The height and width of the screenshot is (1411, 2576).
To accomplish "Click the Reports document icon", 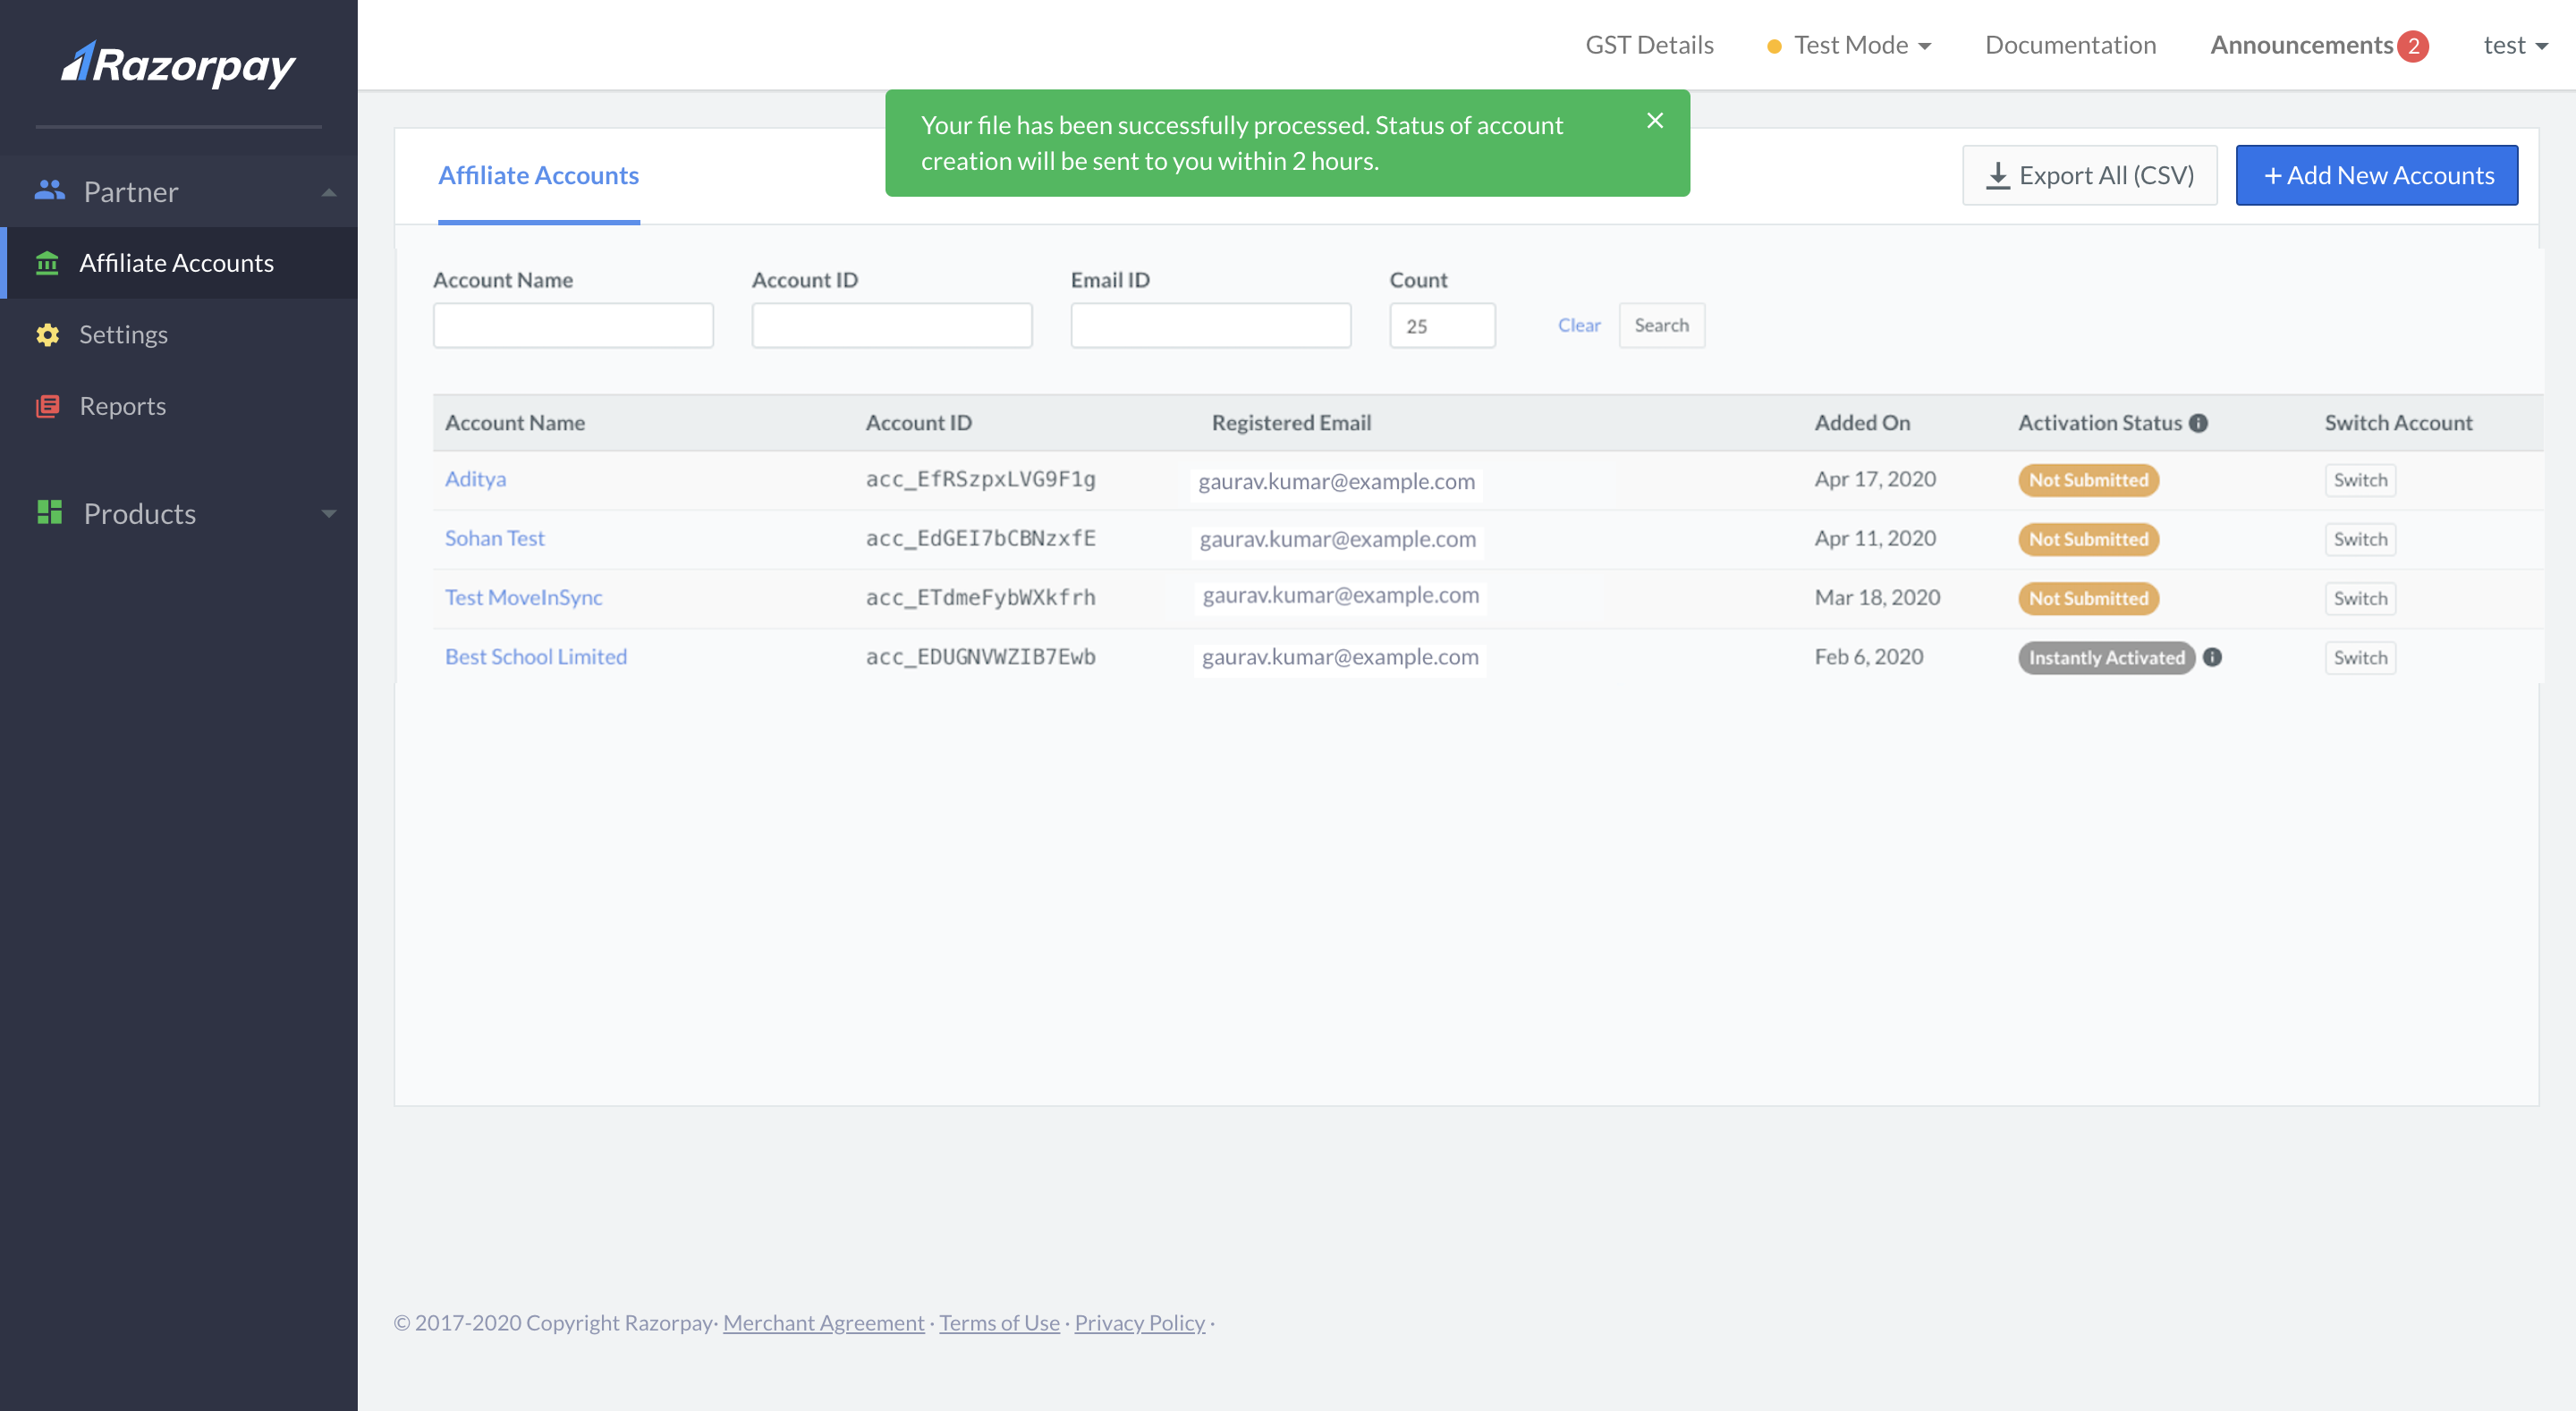I will 47,406.
